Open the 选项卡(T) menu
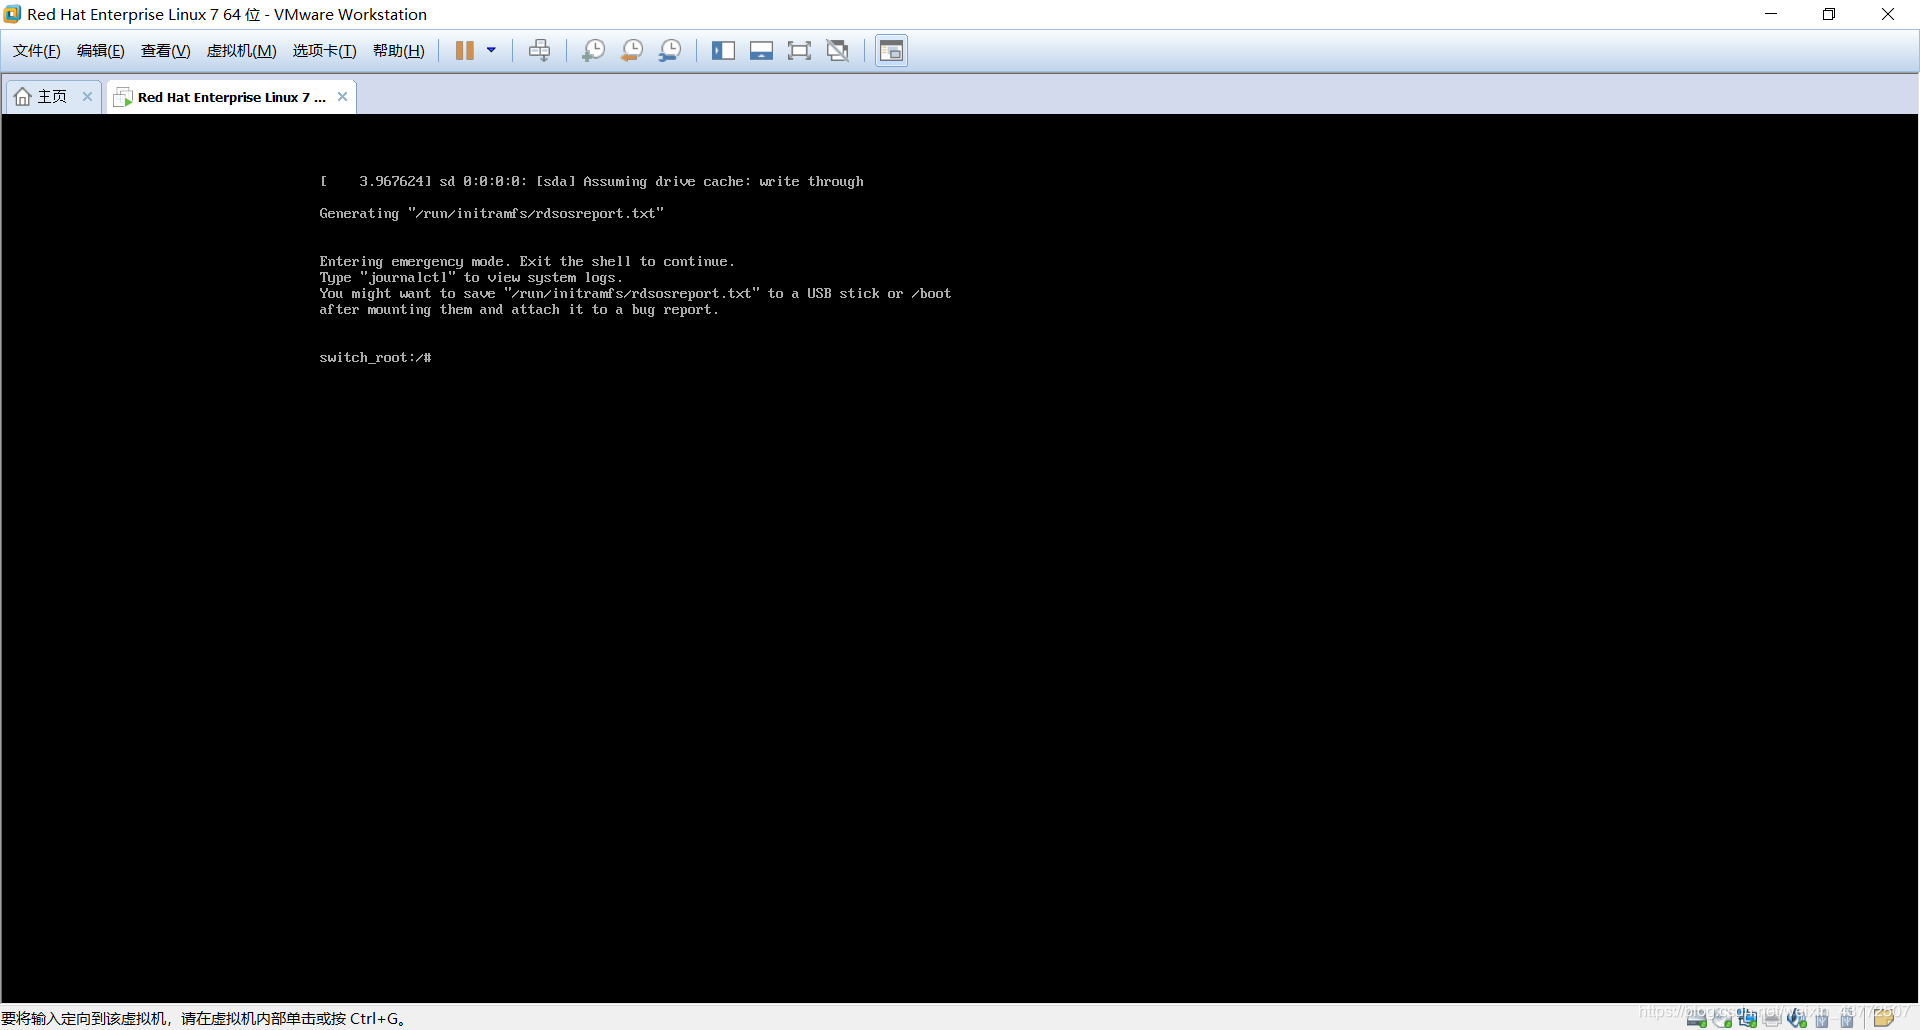 pyautogui.click(x=324, y=51)
